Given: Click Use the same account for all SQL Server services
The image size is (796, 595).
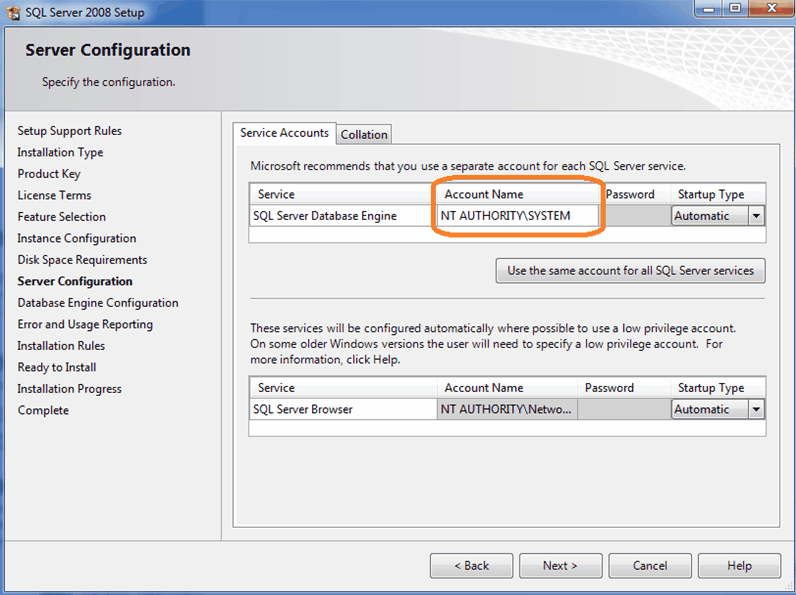Looking at the screenshot, I should 631,271.
